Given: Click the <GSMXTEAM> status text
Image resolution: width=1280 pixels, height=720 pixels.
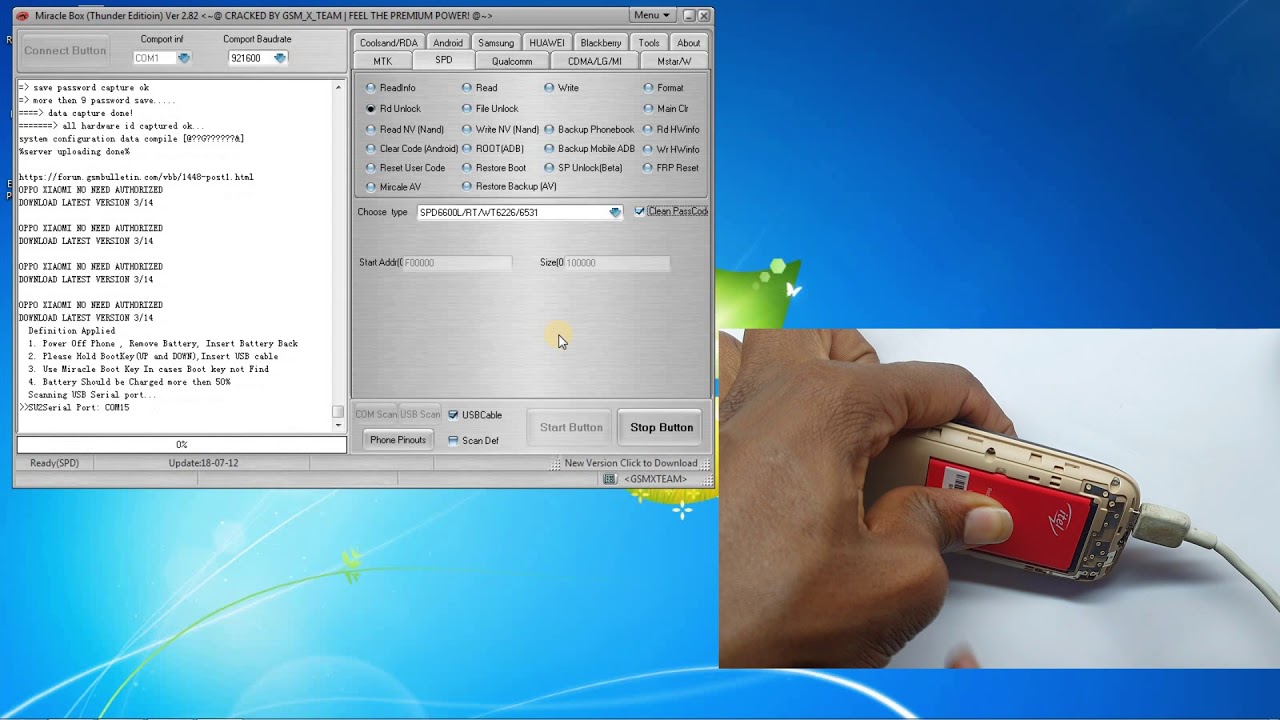Looking at the screenshot, I should pyautogui.click(x=655, y=479).
